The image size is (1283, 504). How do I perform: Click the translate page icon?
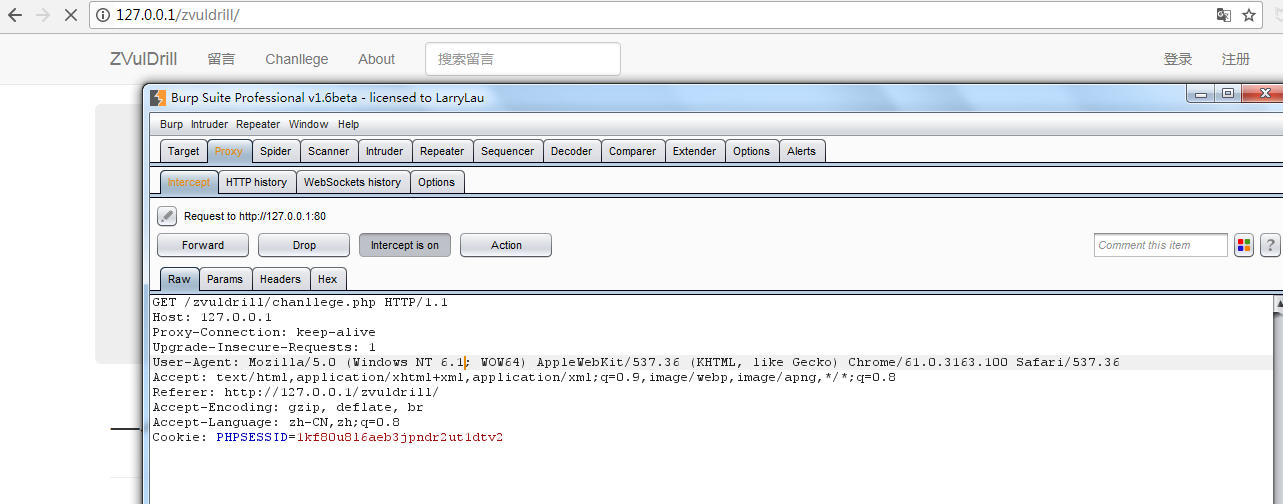1223,15
